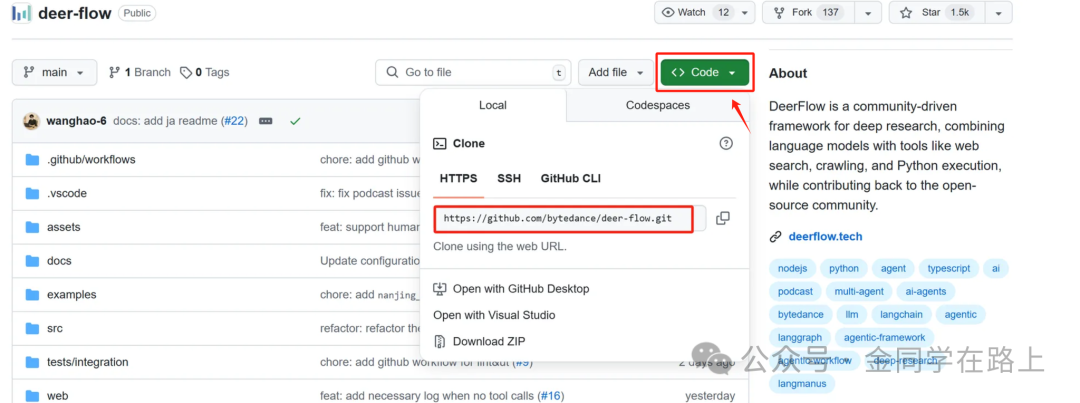Open the docs folder name
The width and height of the screenshot is (1080, 403).
[59, 261]
